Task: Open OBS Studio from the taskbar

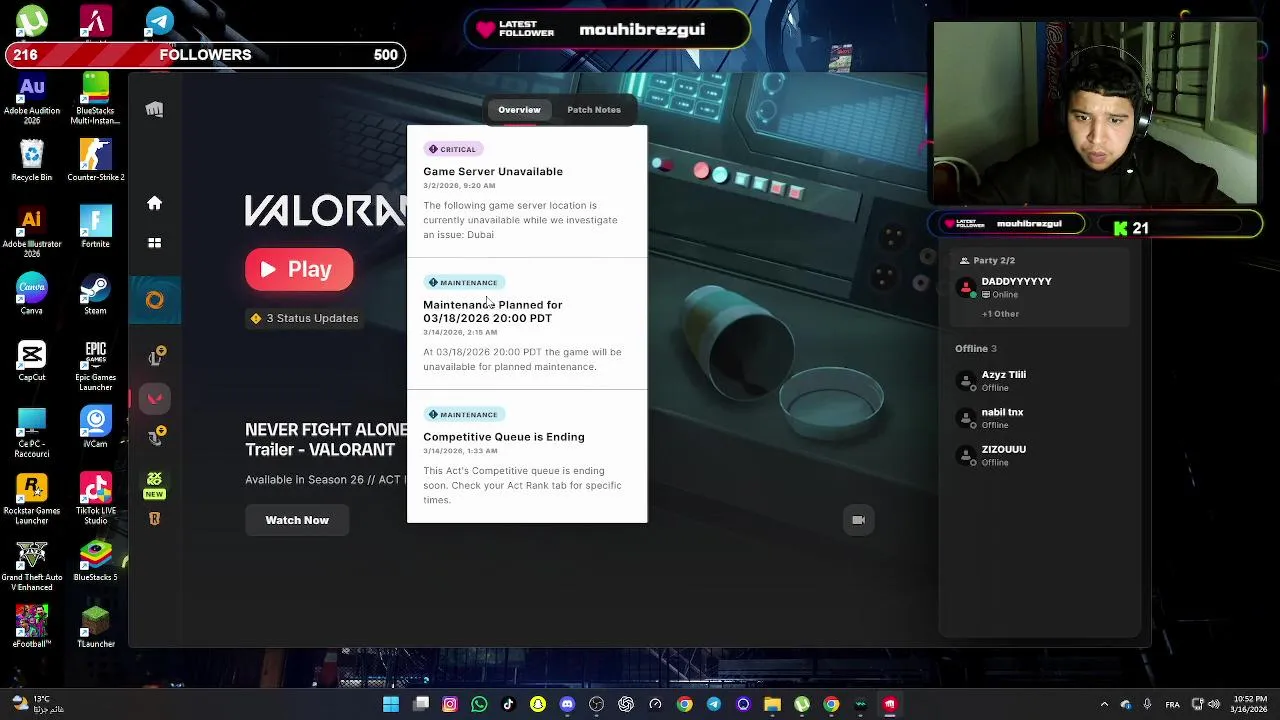Action: 597,704
